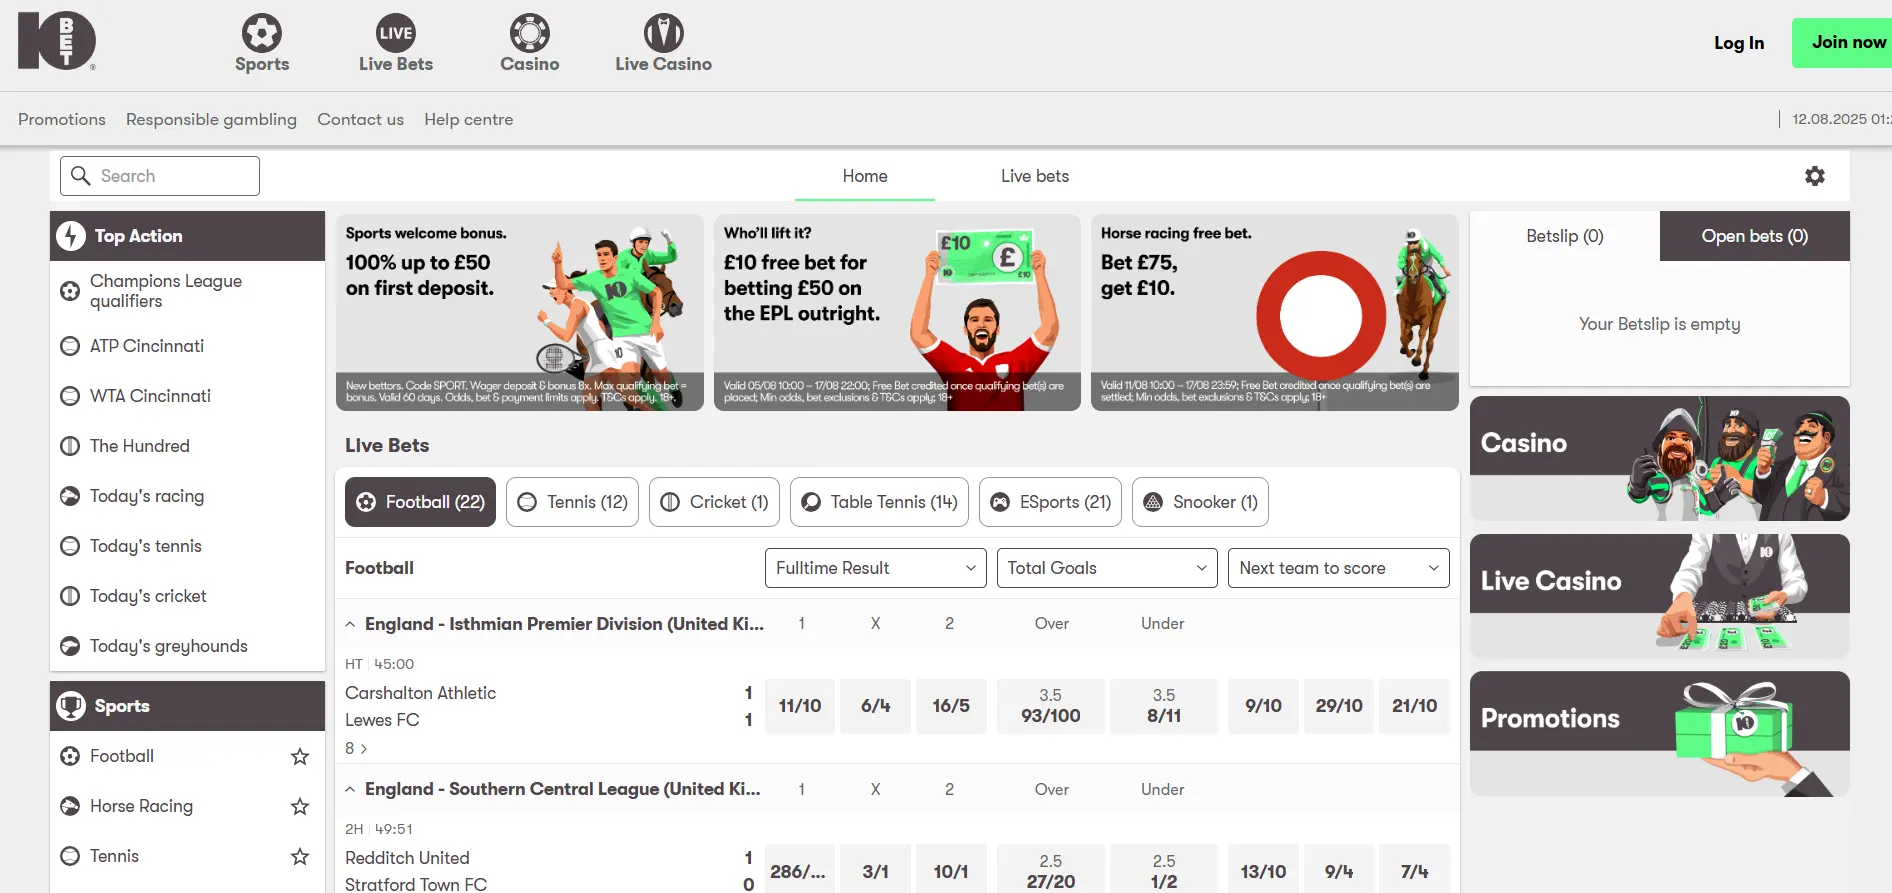
Task: Add Horse Racing to favourites with star
Action: (x=300, y=806)
